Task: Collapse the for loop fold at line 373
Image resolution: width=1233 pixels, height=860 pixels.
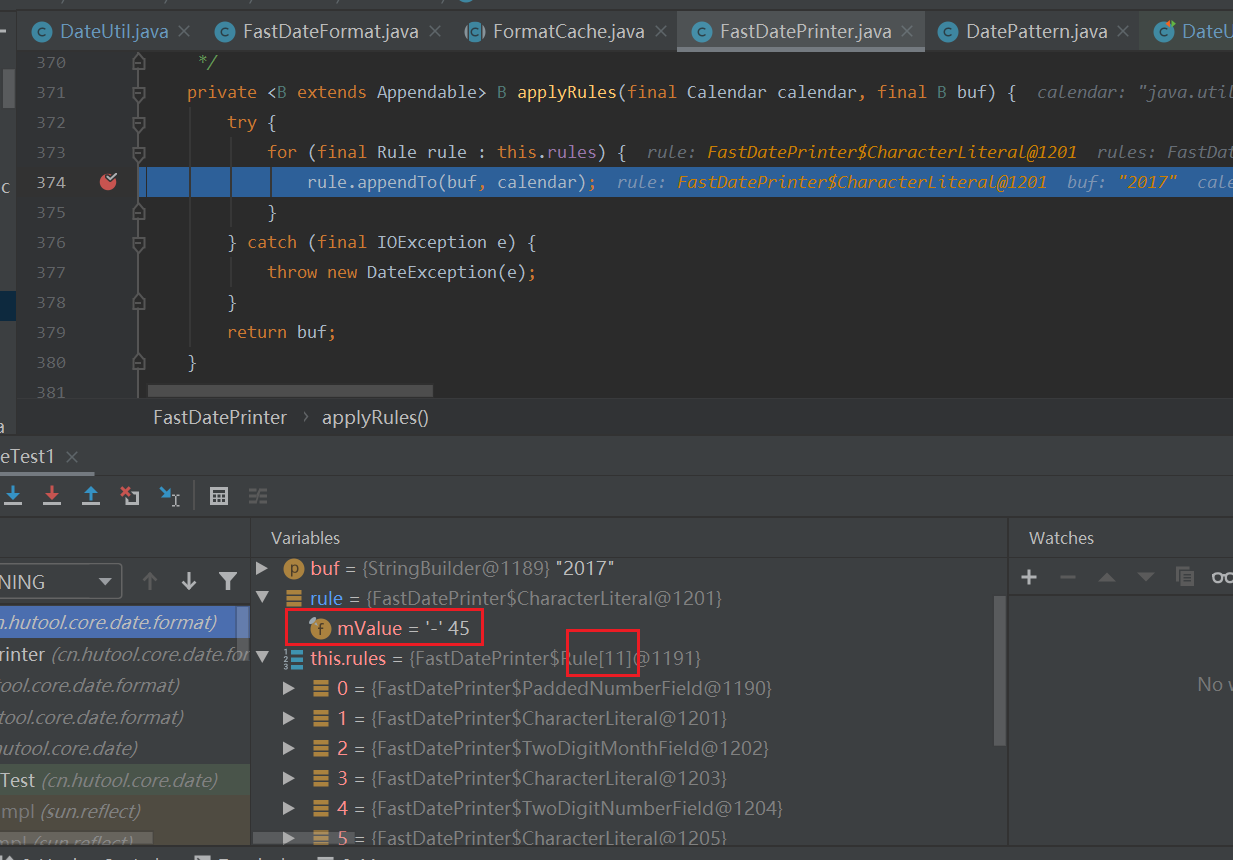Action: [x=139, y=152]
